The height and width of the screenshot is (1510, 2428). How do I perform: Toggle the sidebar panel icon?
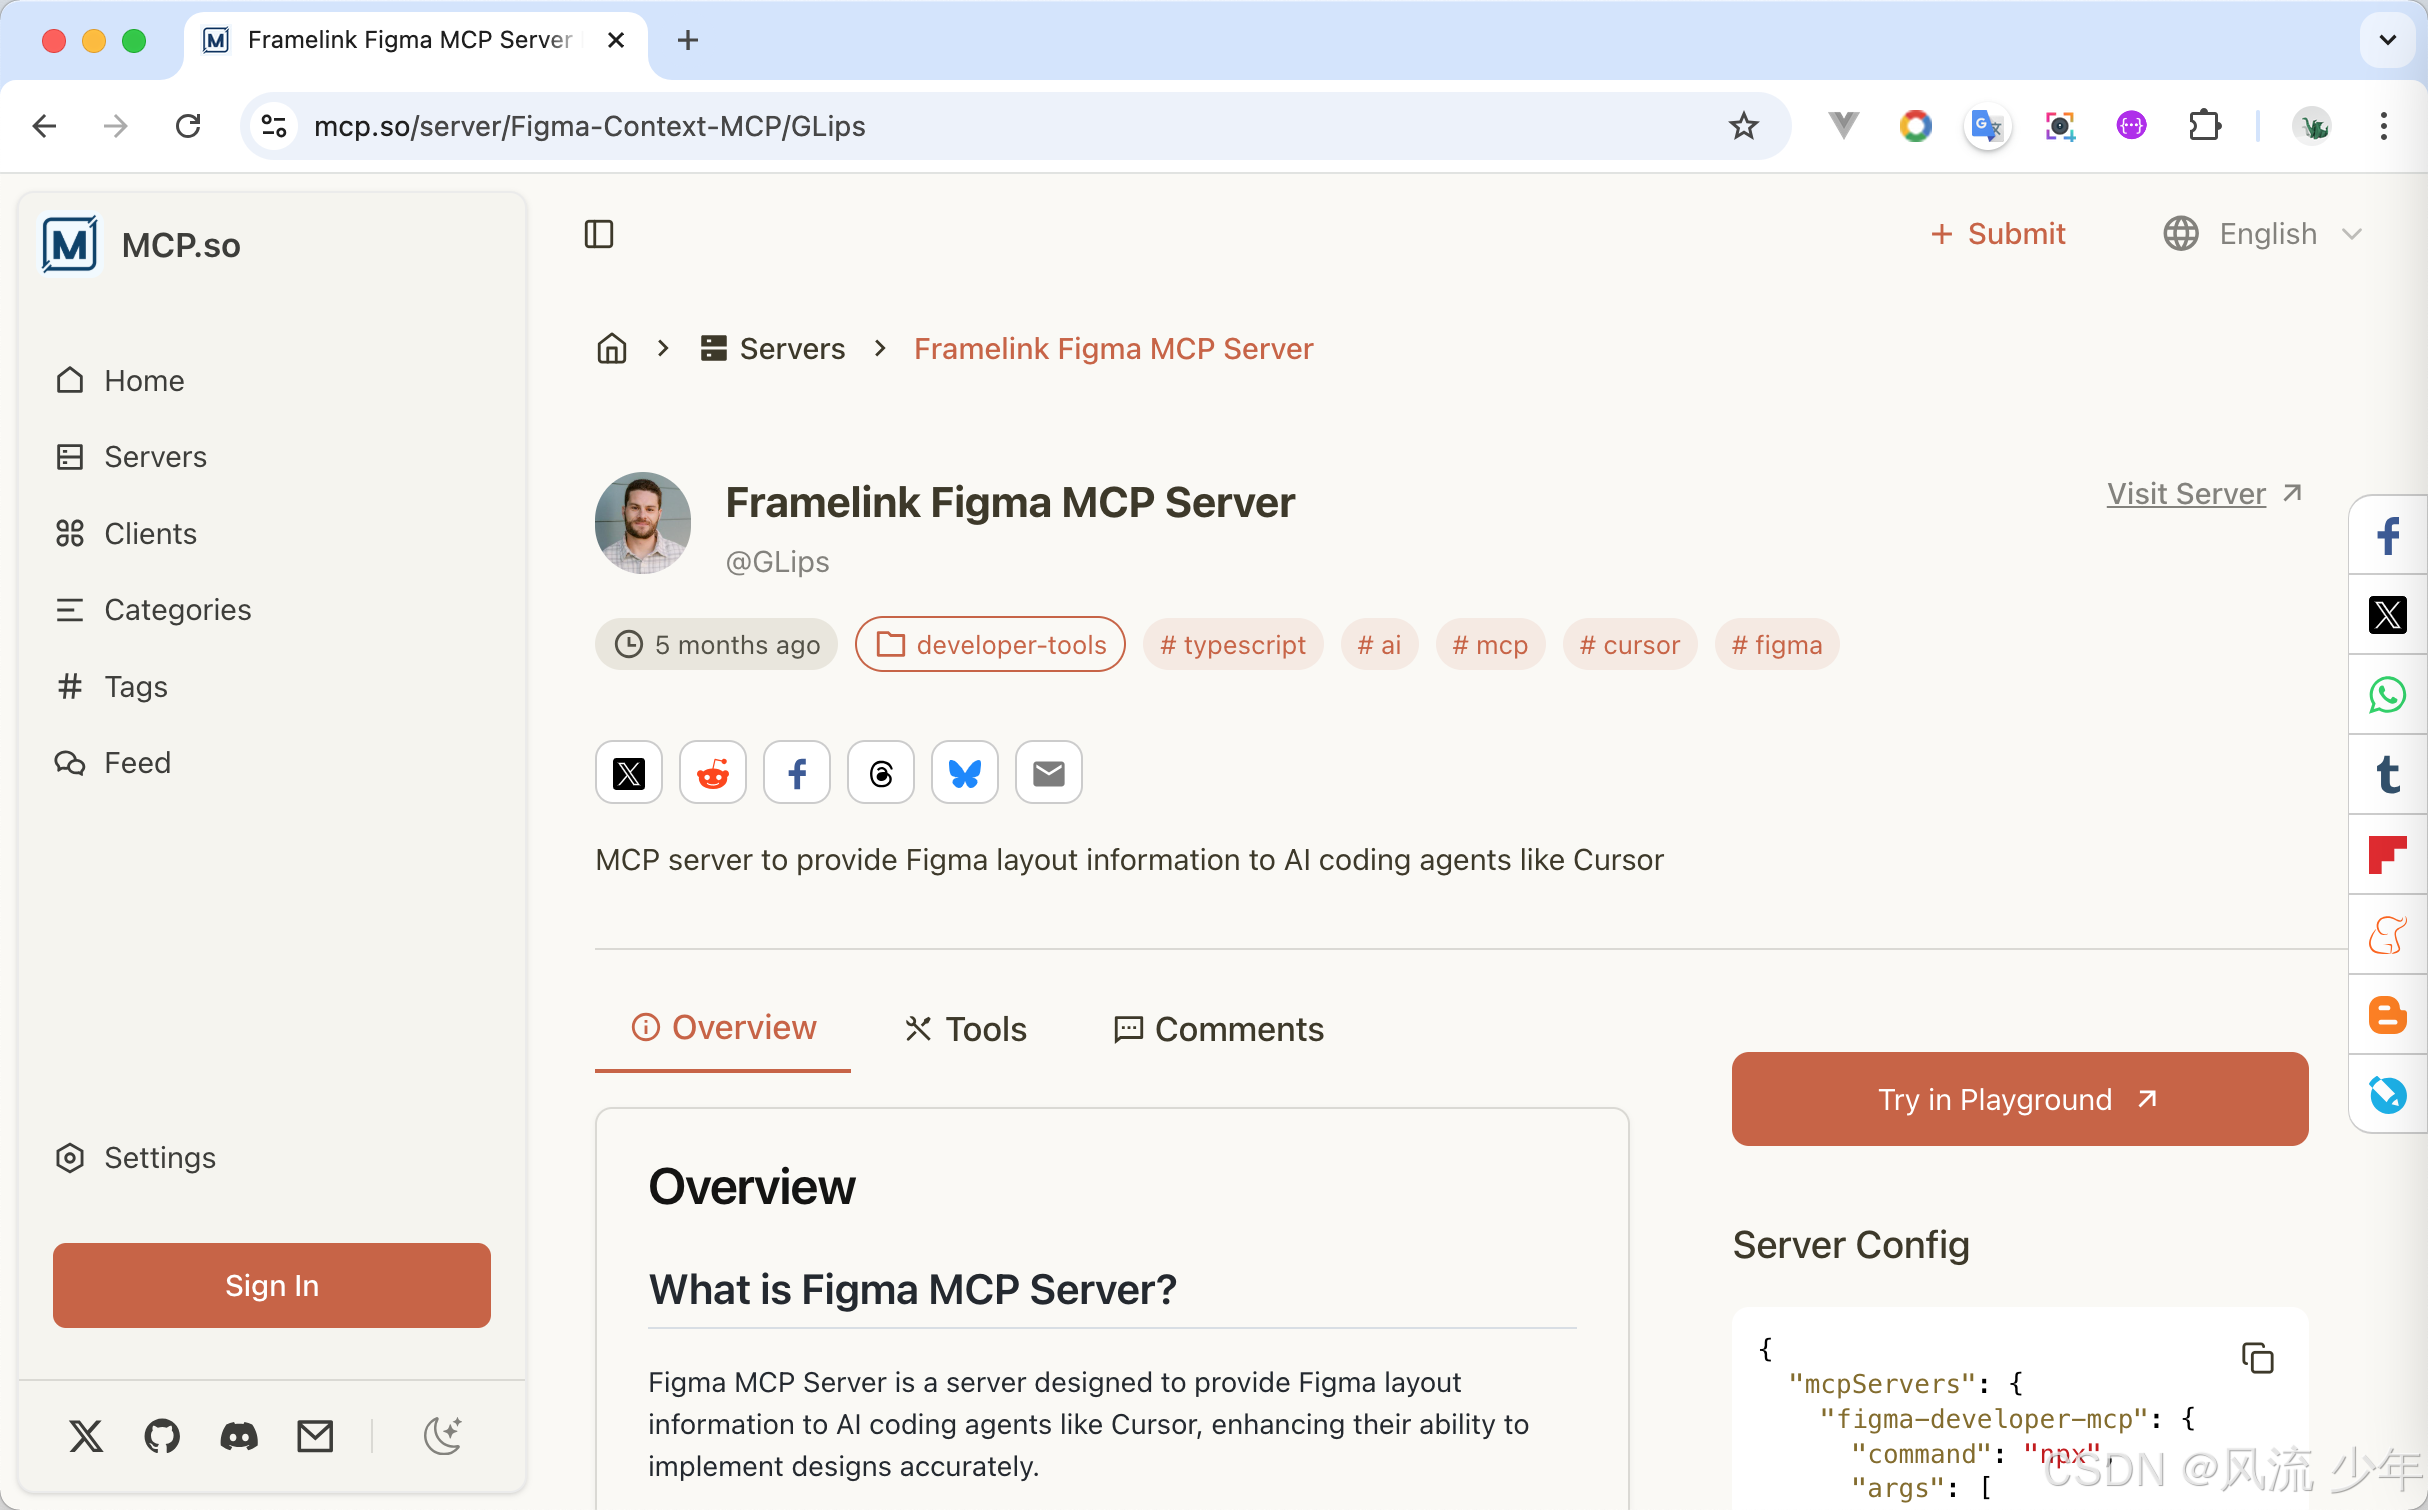point(598,234)
